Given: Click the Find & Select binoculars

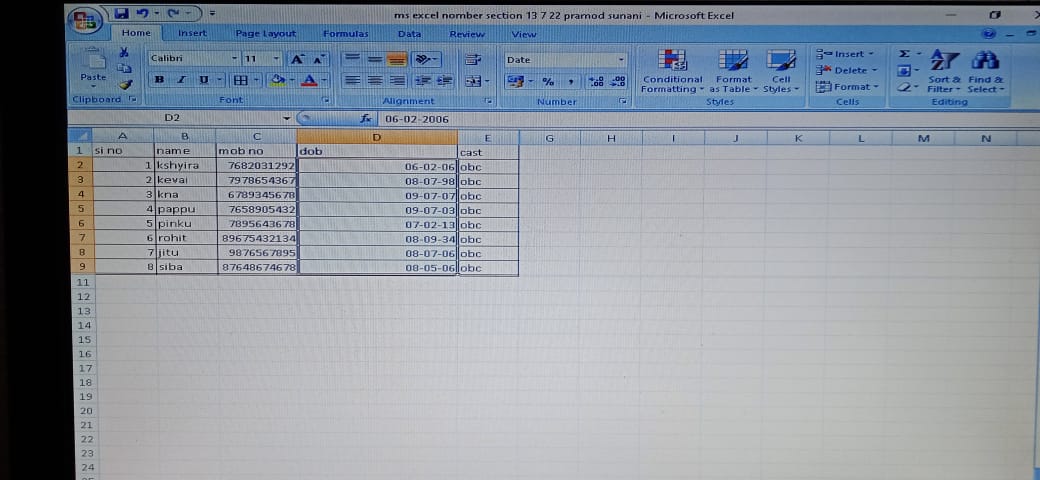Looking at the screenshot, I should (x=984, y=70).
